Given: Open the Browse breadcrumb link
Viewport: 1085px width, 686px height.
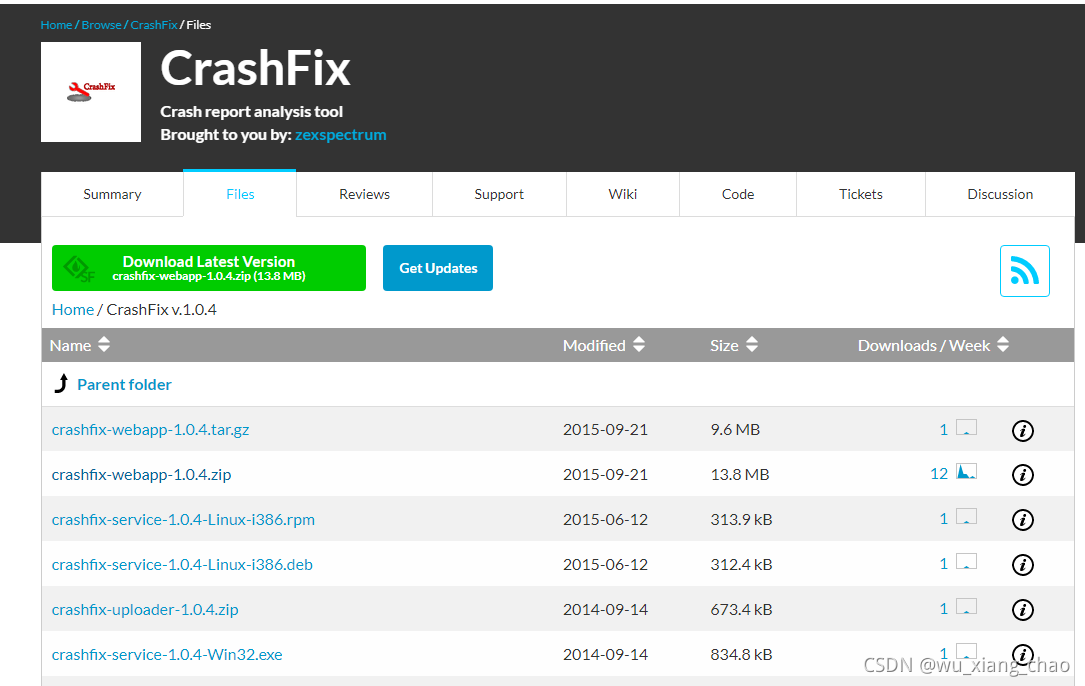Looking at the screenshot, I should pyautogui.click(x=101, y=24).
